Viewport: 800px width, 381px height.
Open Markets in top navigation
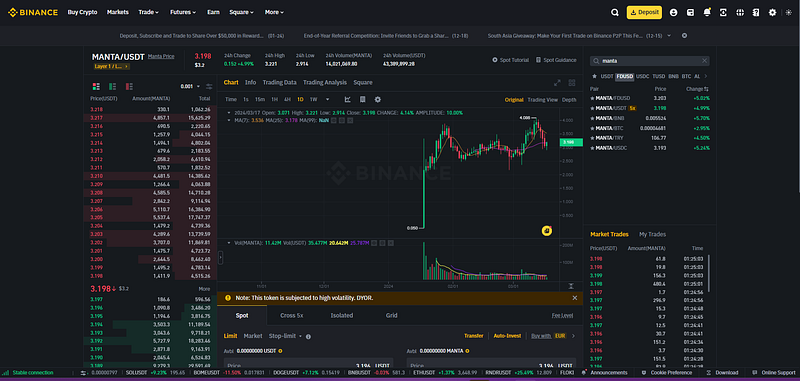click(118, 12)
